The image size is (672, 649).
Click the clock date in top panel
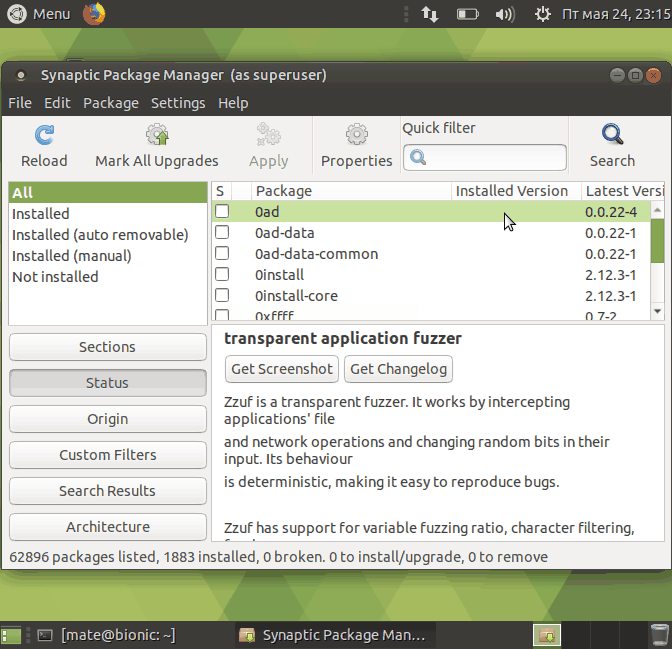pyautogui.click(x=616, y=14)
